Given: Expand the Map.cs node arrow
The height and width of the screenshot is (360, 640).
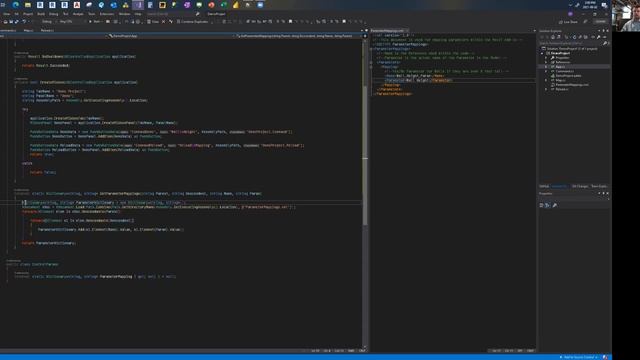Looking at the screenshot, I should pyautogui.click(x=546, y=80).
